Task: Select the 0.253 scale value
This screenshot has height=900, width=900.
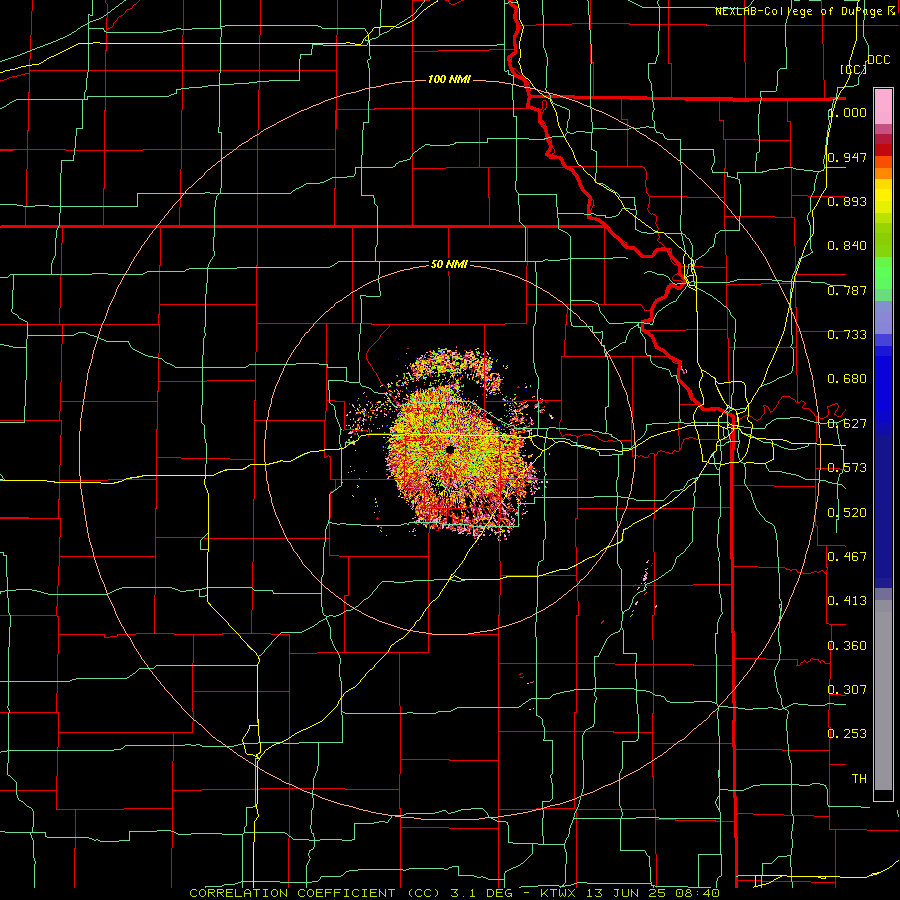Action: (847, 734)
